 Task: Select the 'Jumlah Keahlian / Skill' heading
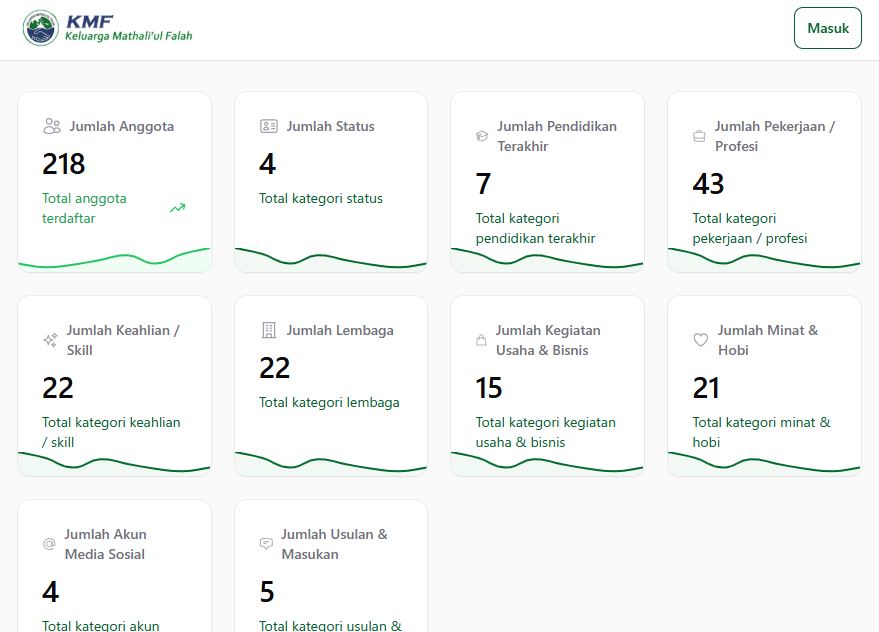(x=123, y=340)
